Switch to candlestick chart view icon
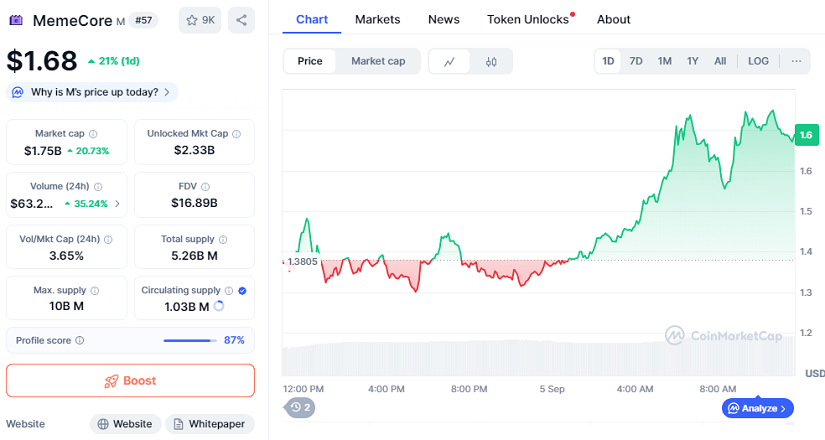Screen dimensions: 825x440 491,62
